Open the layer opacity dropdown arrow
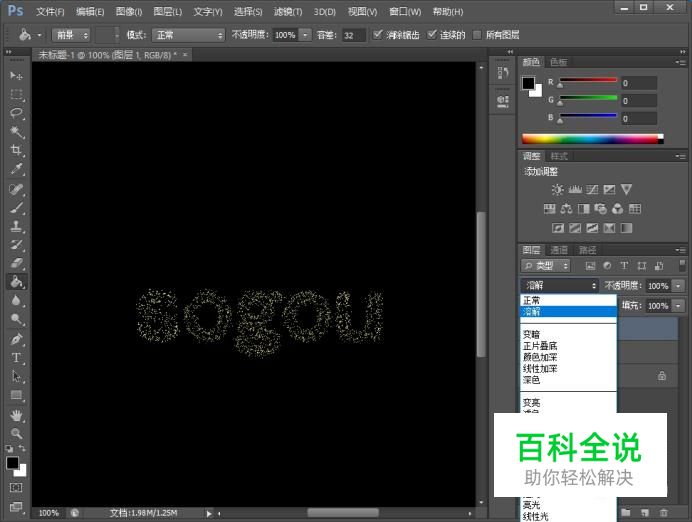Viewport: 692px width, 522px height. (678, 285)
